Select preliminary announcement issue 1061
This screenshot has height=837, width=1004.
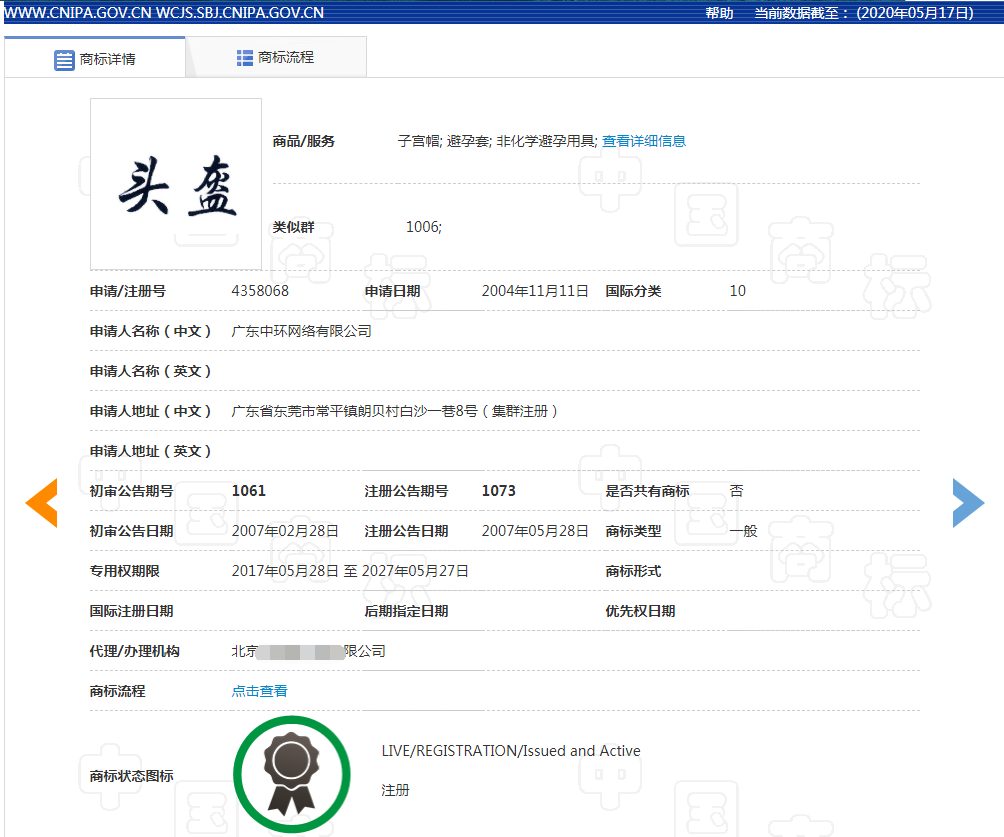pyautogui.click(x=248, y=491)
